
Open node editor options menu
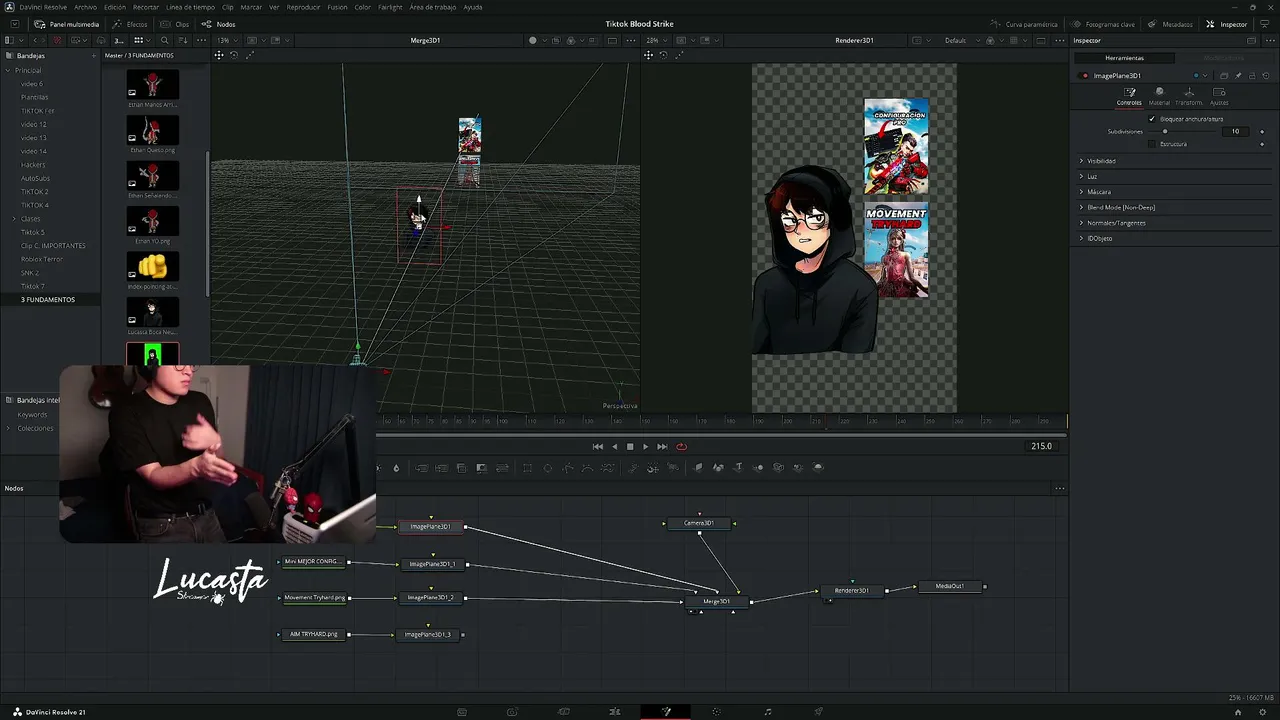[x=1059, y=488]
